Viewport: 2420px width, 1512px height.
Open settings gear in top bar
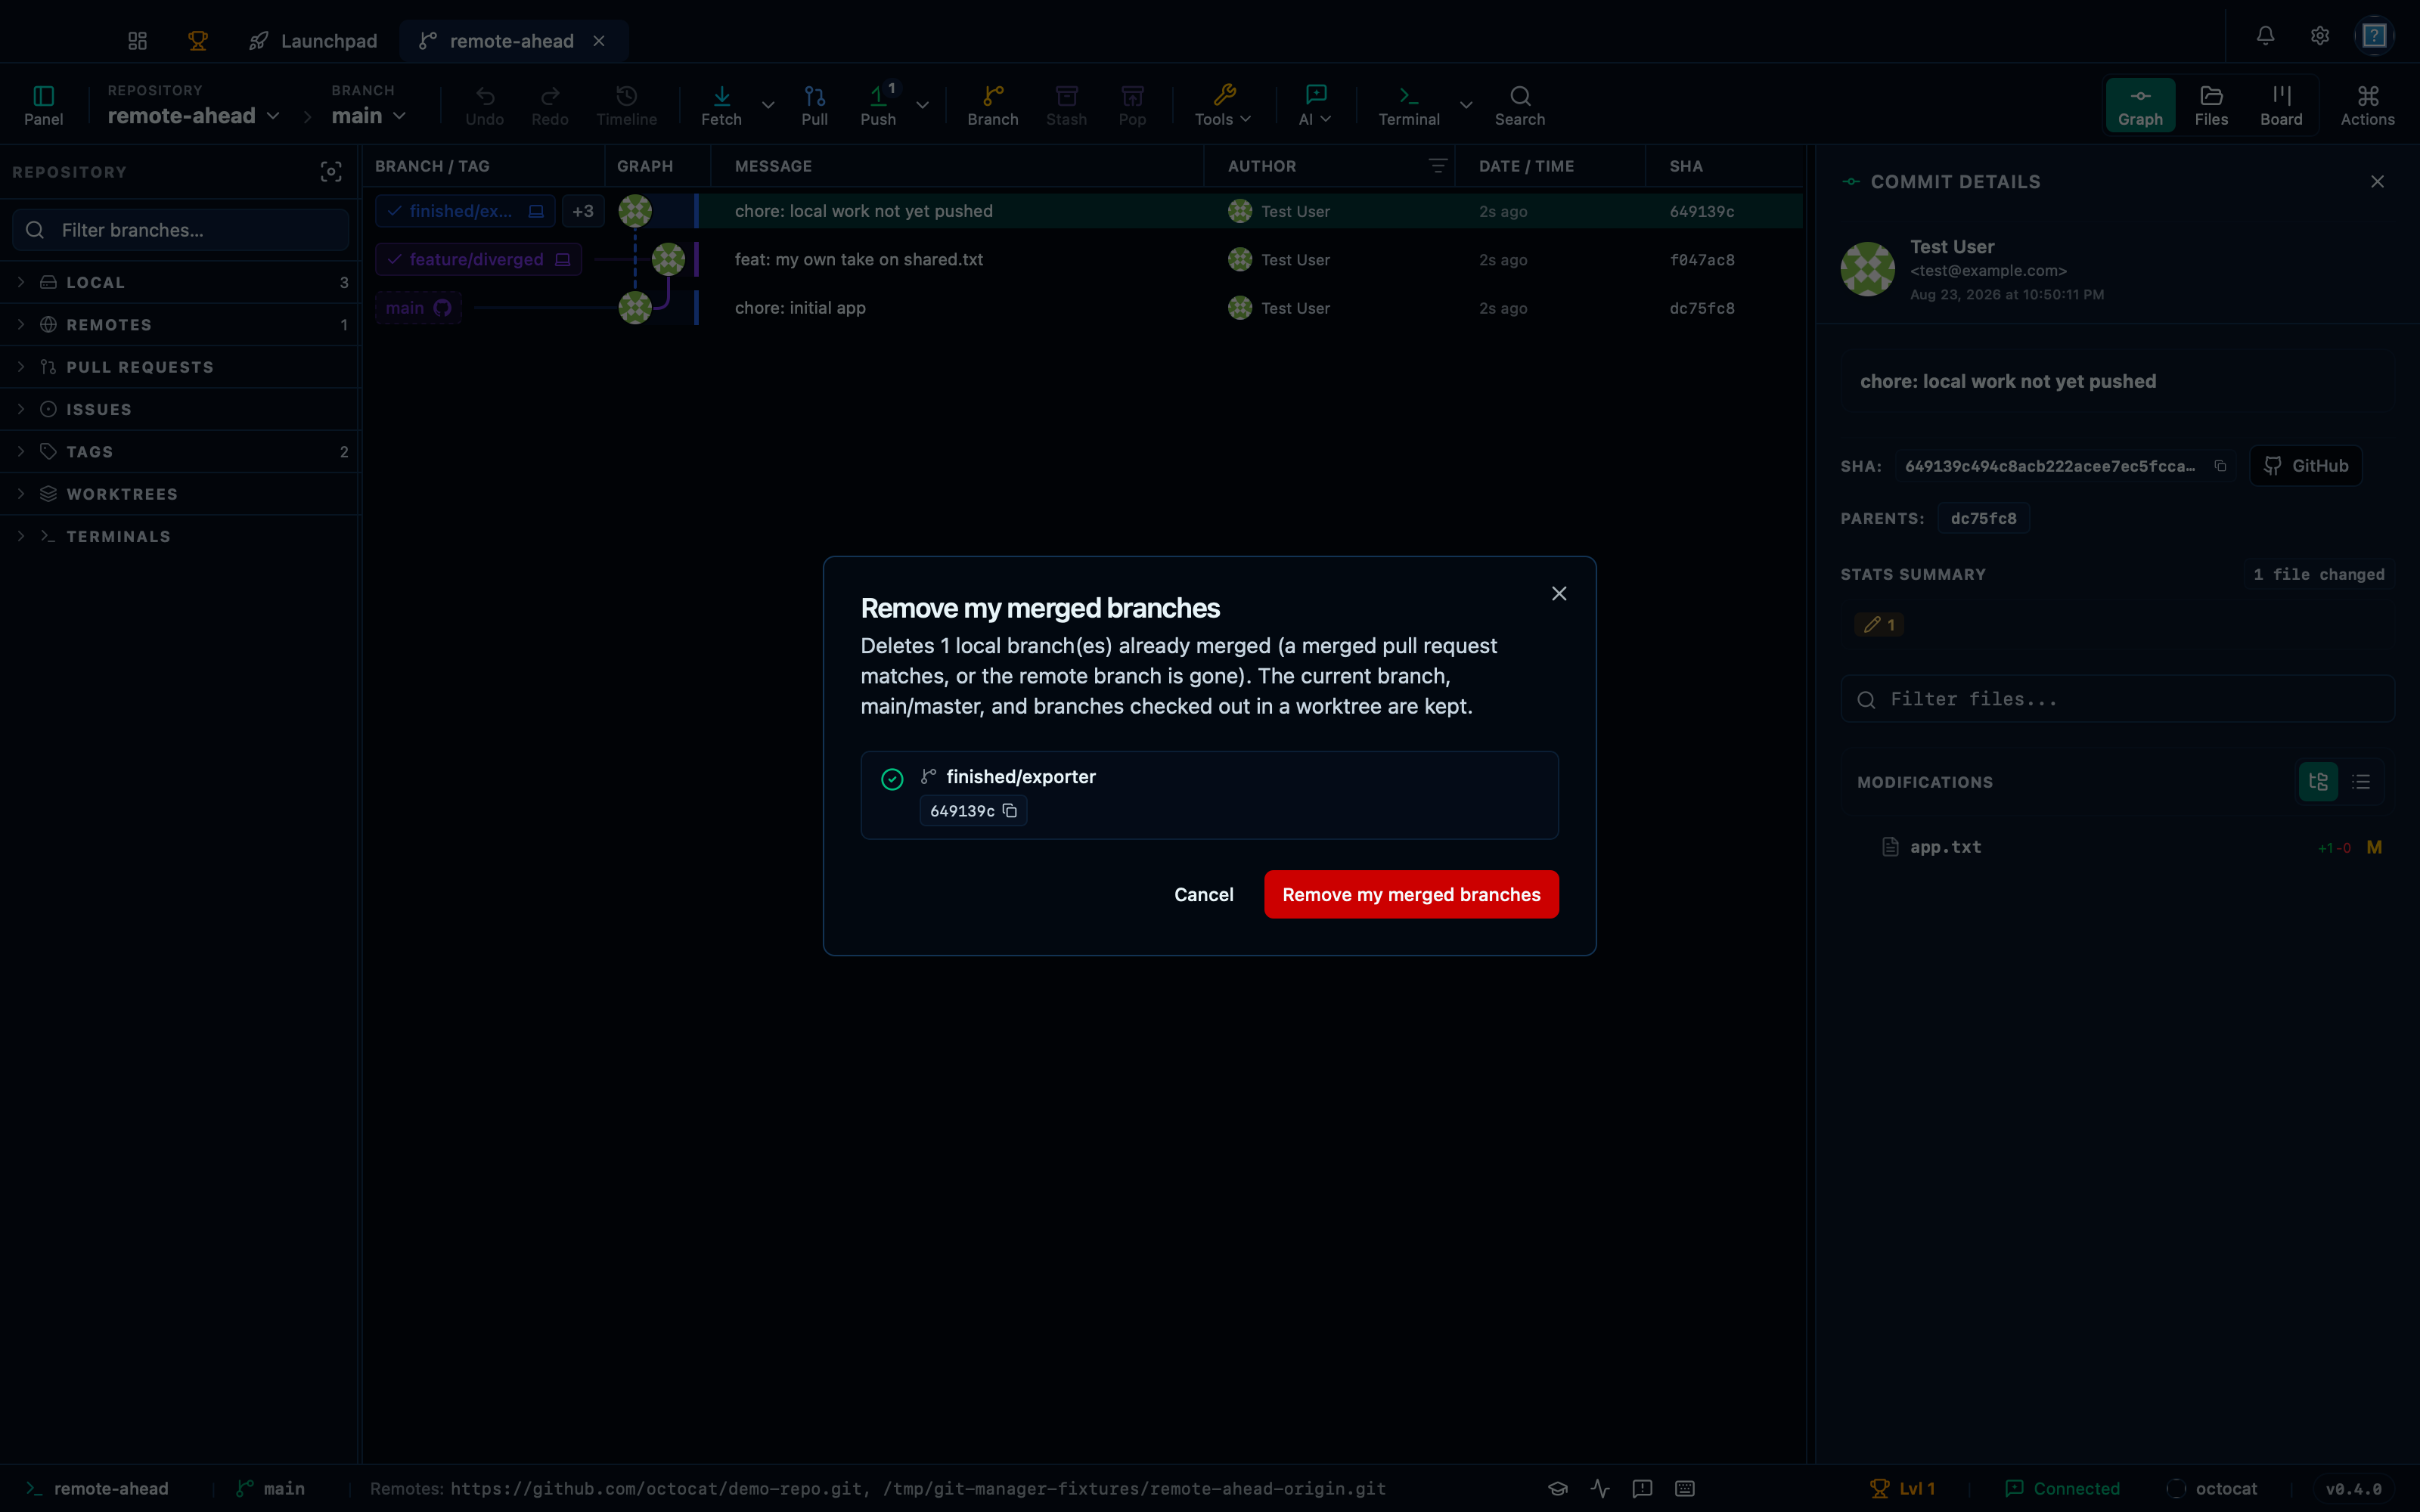pyautogui.click(x=2320, y=36)
